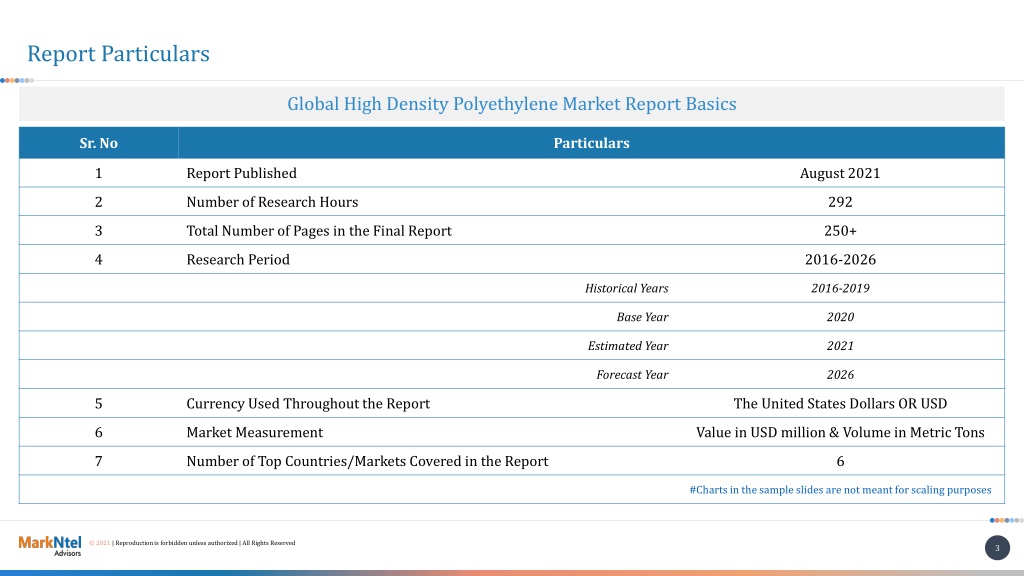Select the 'Research Period' label
The height and width of the screenshot is (576, 1024).
(238, 259)
